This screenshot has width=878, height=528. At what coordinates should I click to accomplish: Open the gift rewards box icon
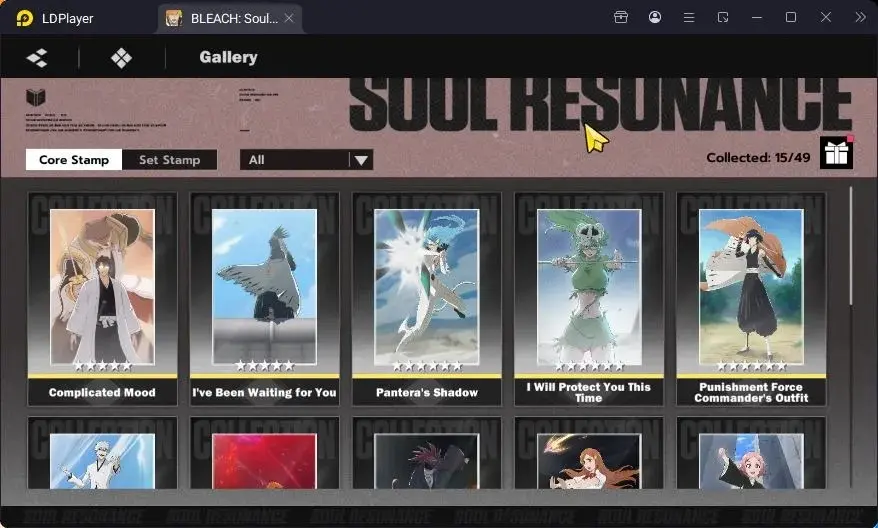(837, 153)
